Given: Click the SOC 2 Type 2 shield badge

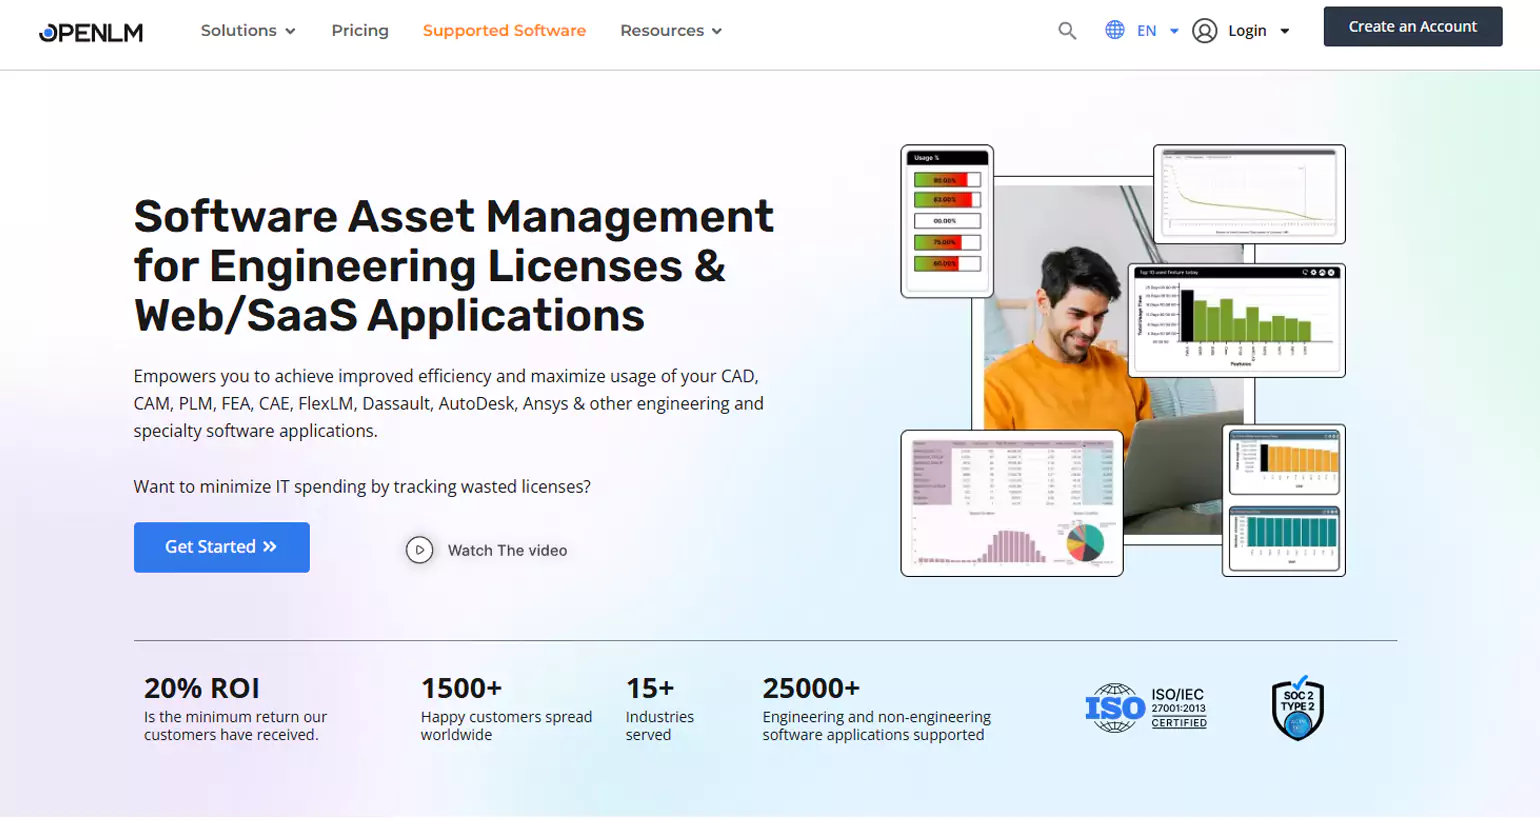Looking at the screenshot, I should pyautogui.click(x=1298, y=708).
